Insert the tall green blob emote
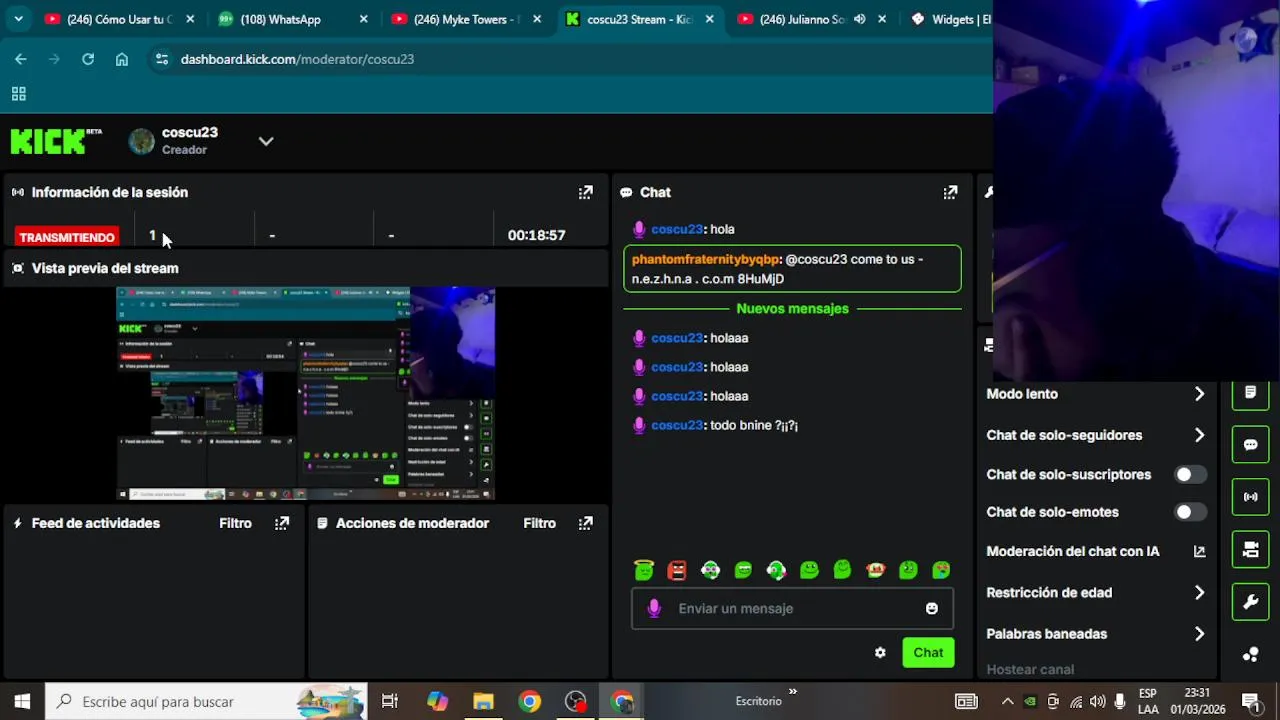This screenshot has width=1280, height=720. (x=842, y=569)
